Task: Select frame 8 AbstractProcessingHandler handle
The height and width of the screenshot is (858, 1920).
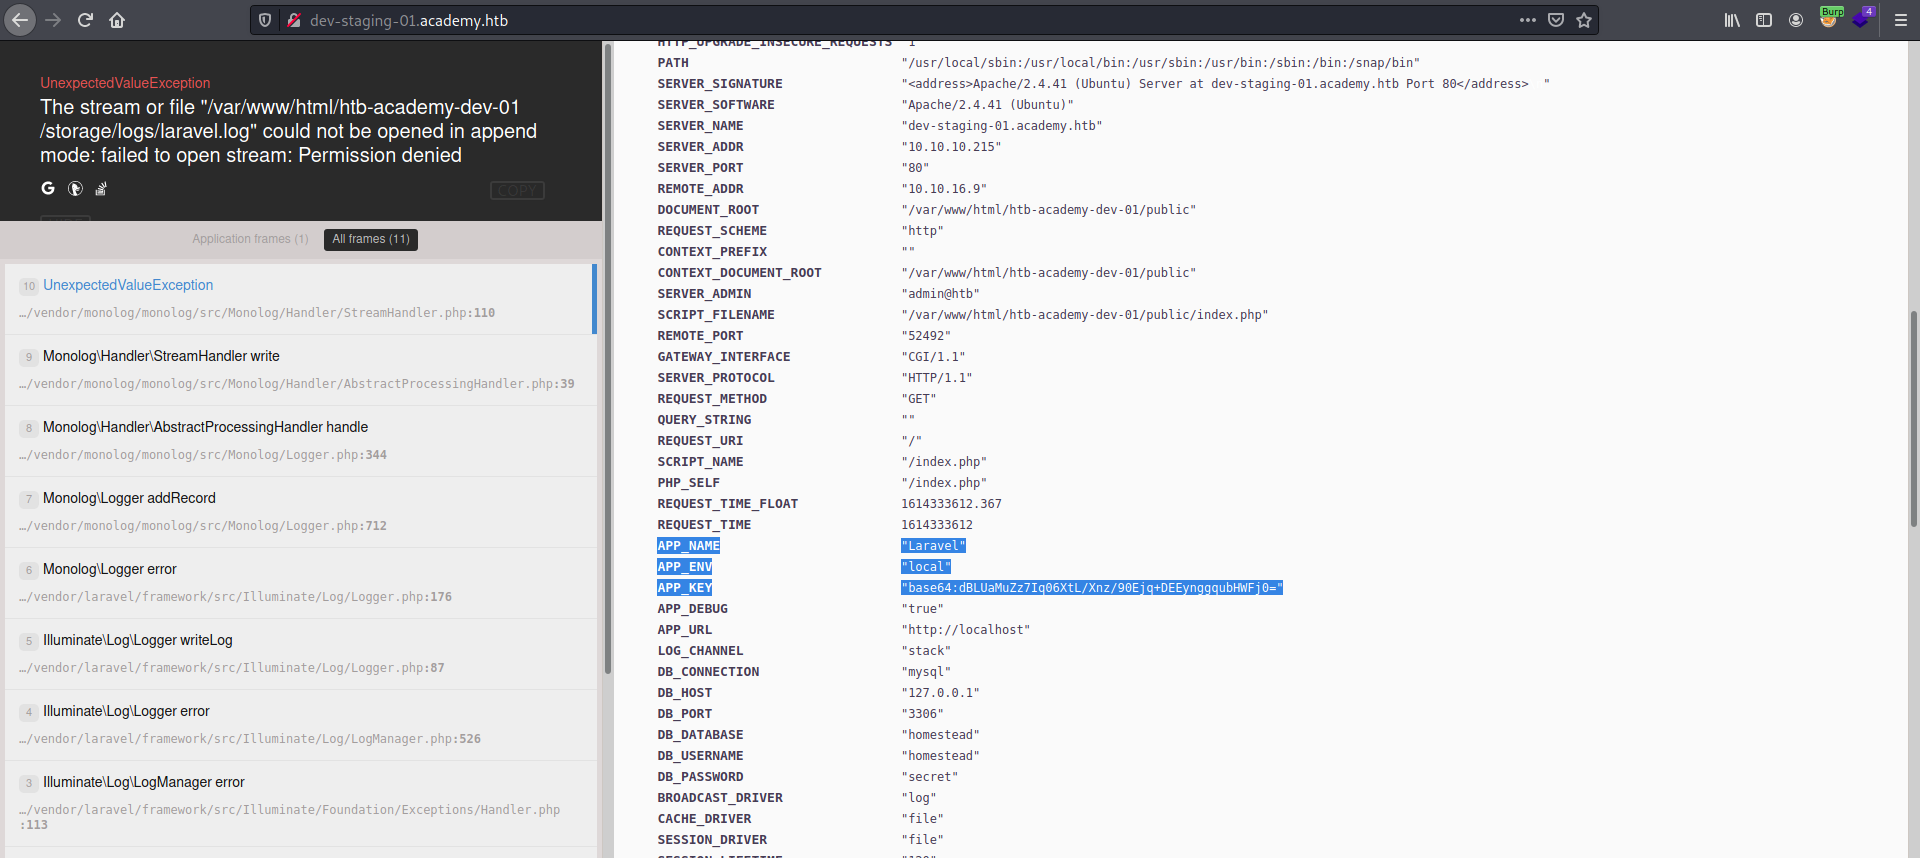Action: click(x=300, y=440)
